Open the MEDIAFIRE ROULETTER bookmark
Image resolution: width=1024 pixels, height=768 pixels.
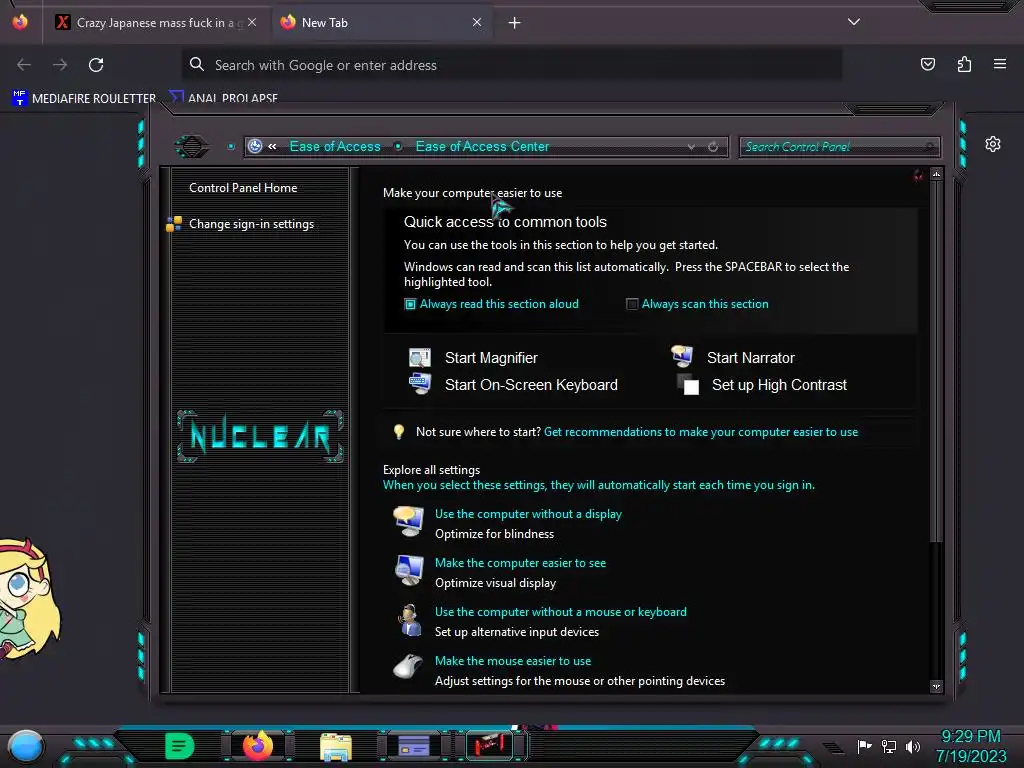84,98
